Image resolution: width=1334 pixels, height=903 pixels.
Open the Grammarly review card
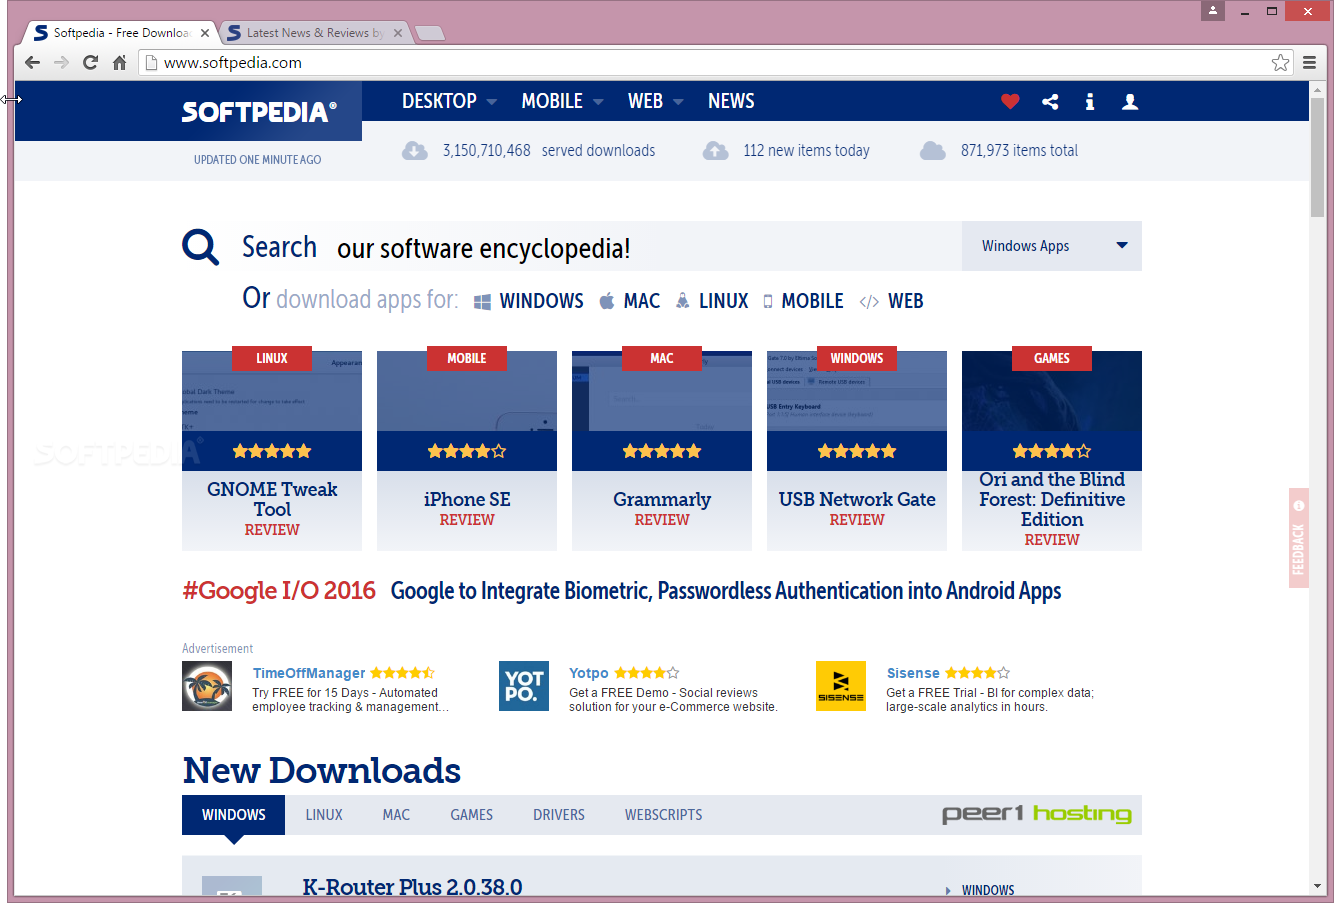662,451
